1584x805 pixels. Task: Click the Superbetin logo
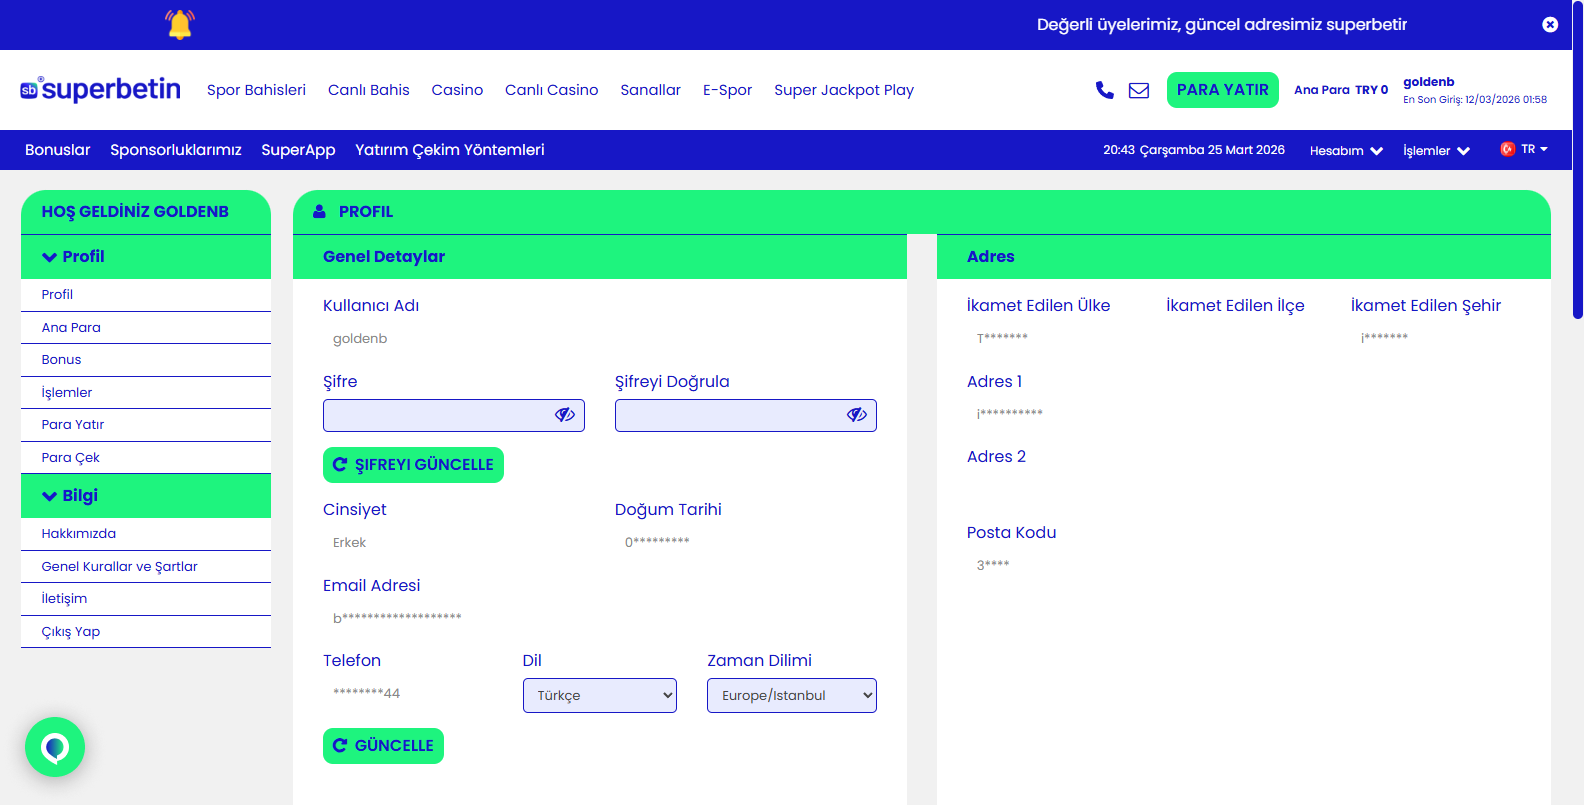point(101,90)
